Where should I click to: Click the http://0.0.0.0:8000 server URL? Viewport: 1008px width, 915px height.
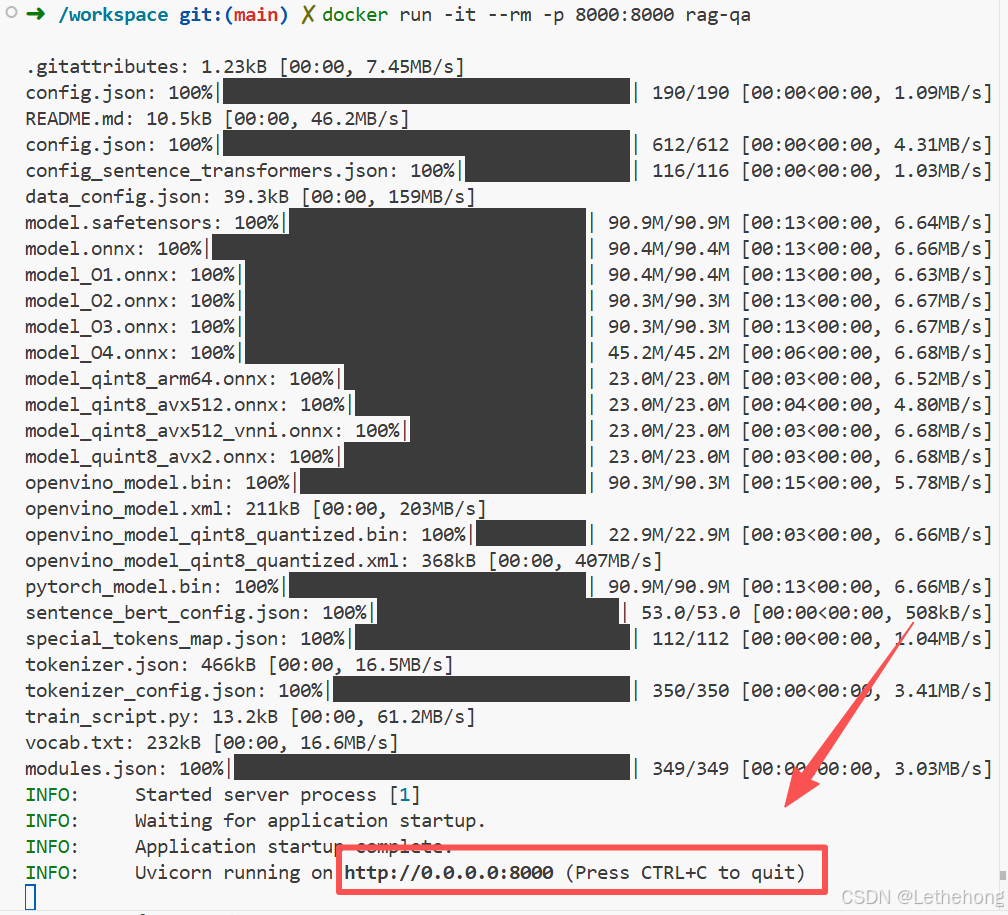click(x=449, y=873)
